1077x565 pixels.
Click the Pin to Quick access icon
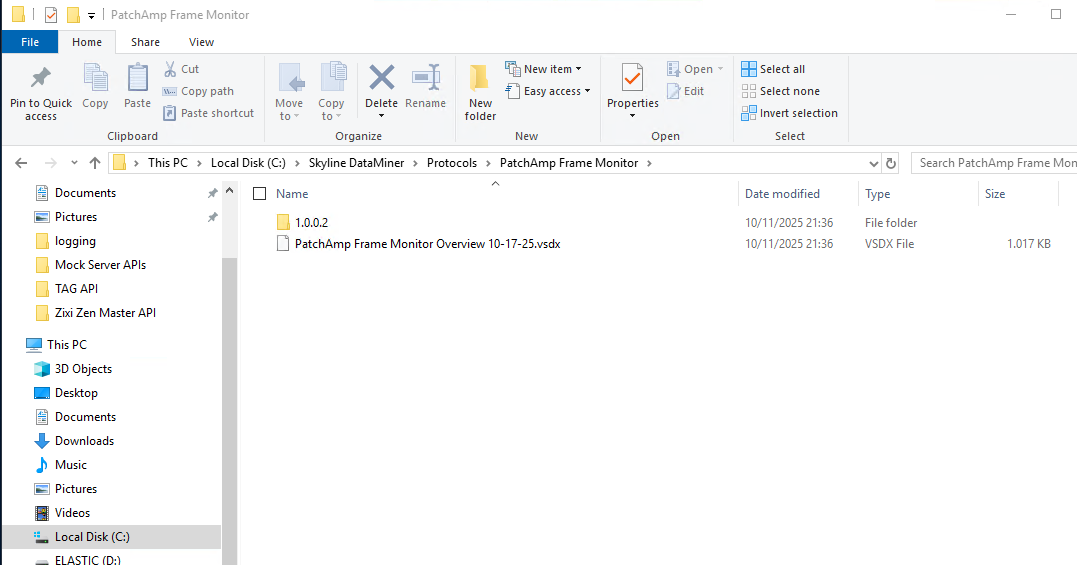41,80
